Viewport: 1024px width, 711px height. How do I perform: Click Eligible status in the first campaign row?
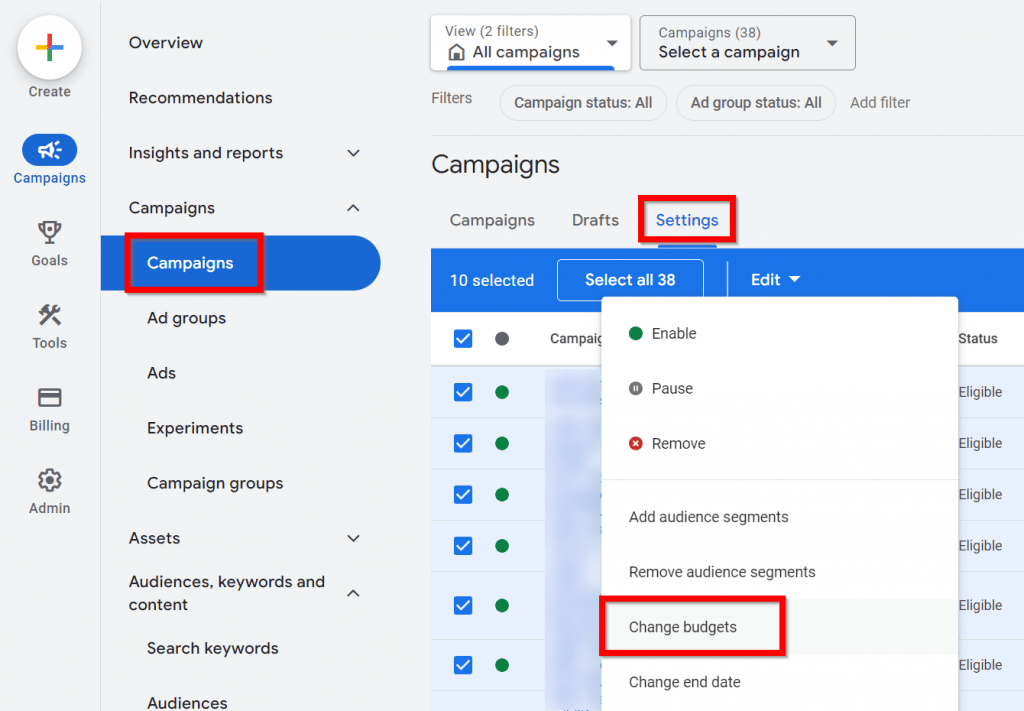980,392
